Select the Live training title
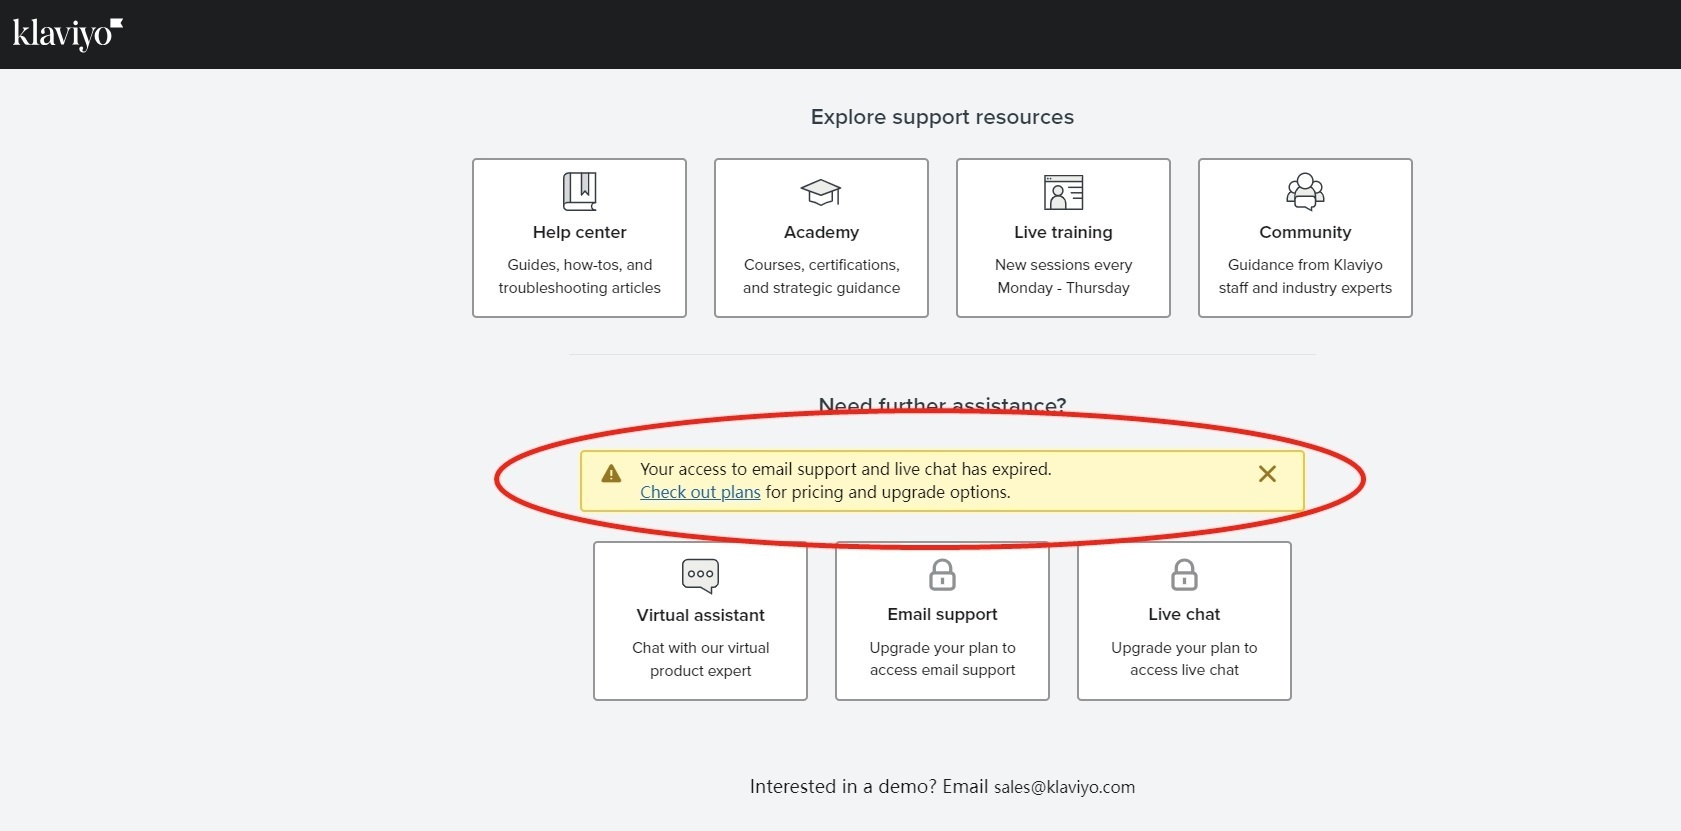Image resolution: width=1681 pixels, height=831 pixels. point(1063,232)
